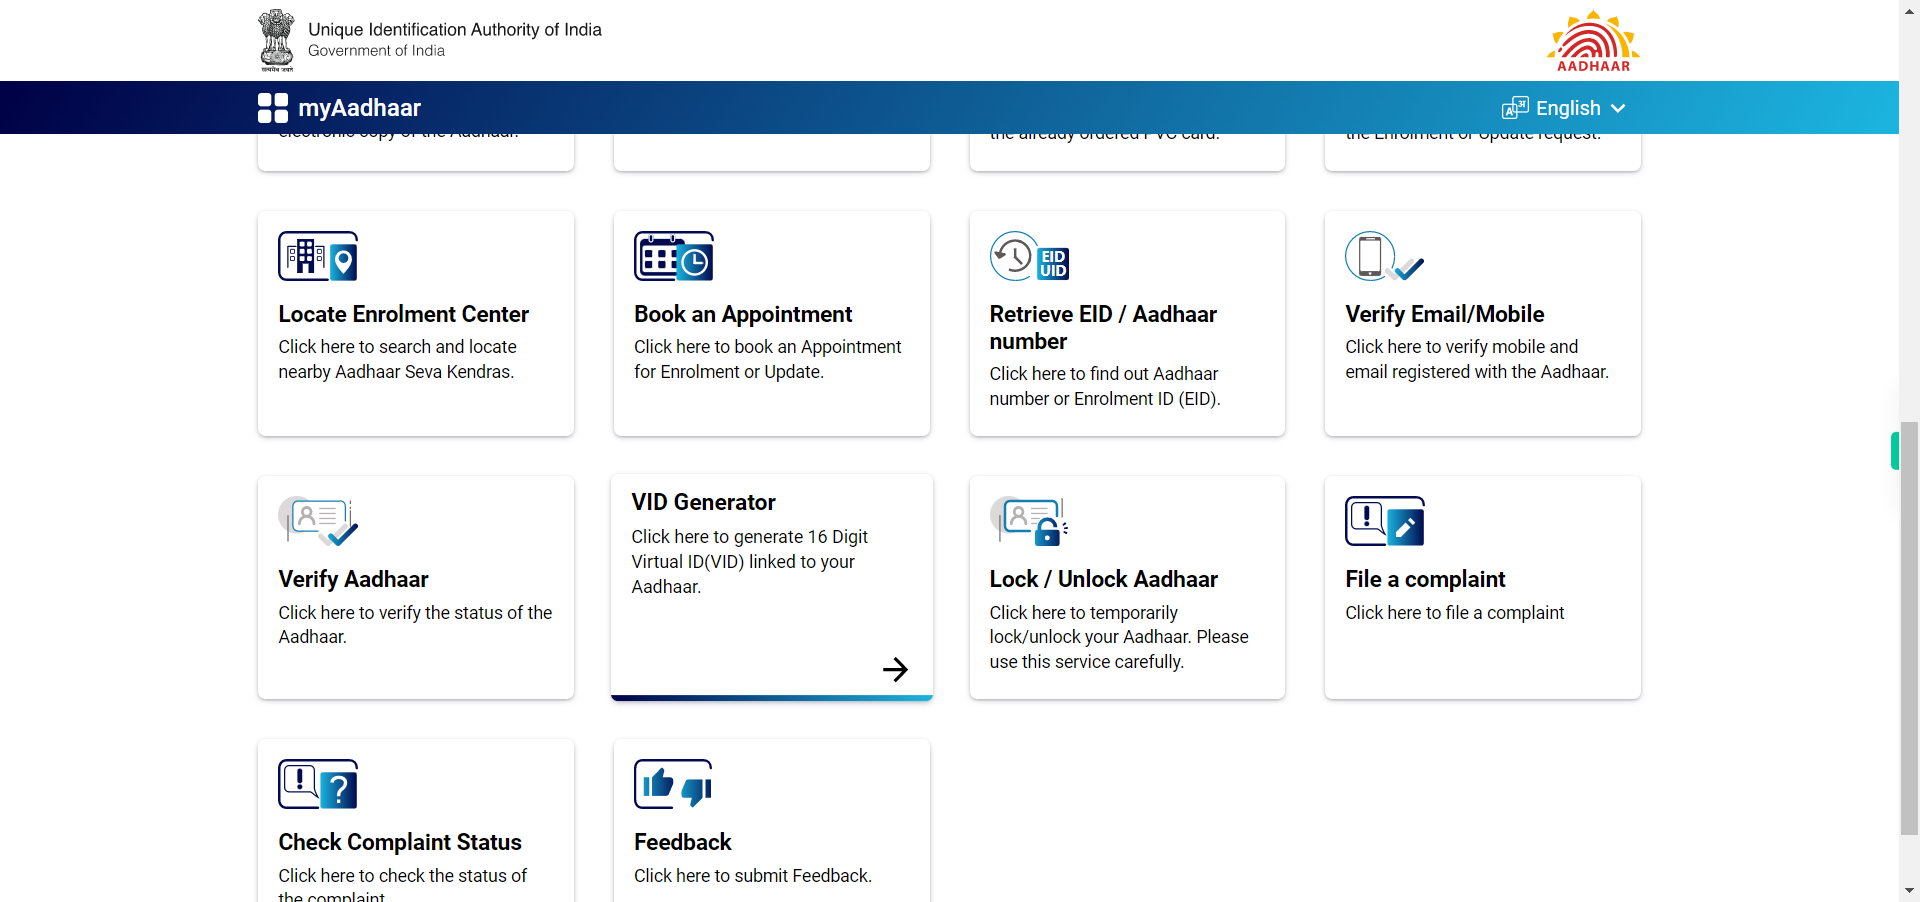
Task: Open Retrieve EID / Aadhaar number heading
Action: 1103,327
